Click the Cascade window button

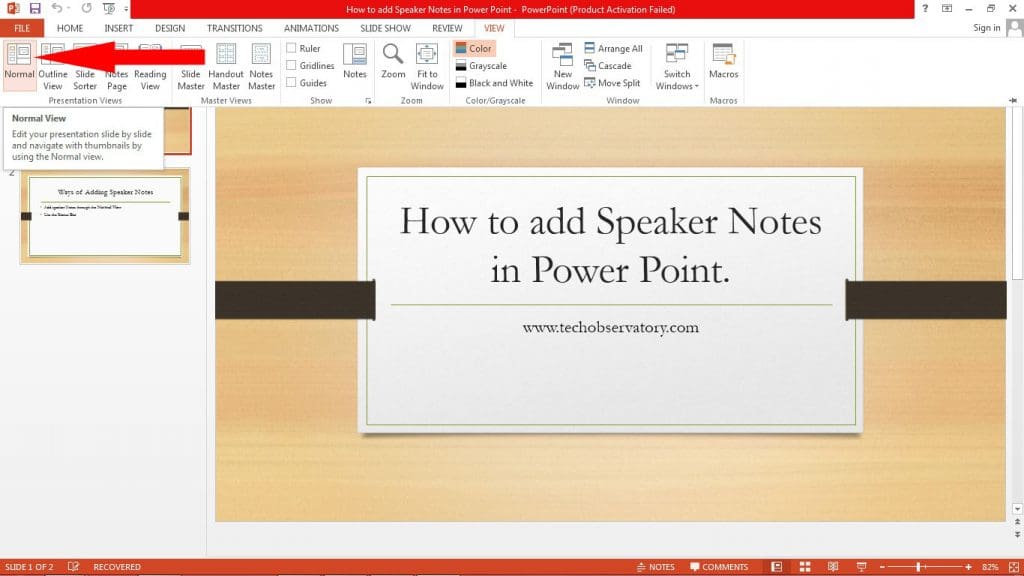pos(613,65)
